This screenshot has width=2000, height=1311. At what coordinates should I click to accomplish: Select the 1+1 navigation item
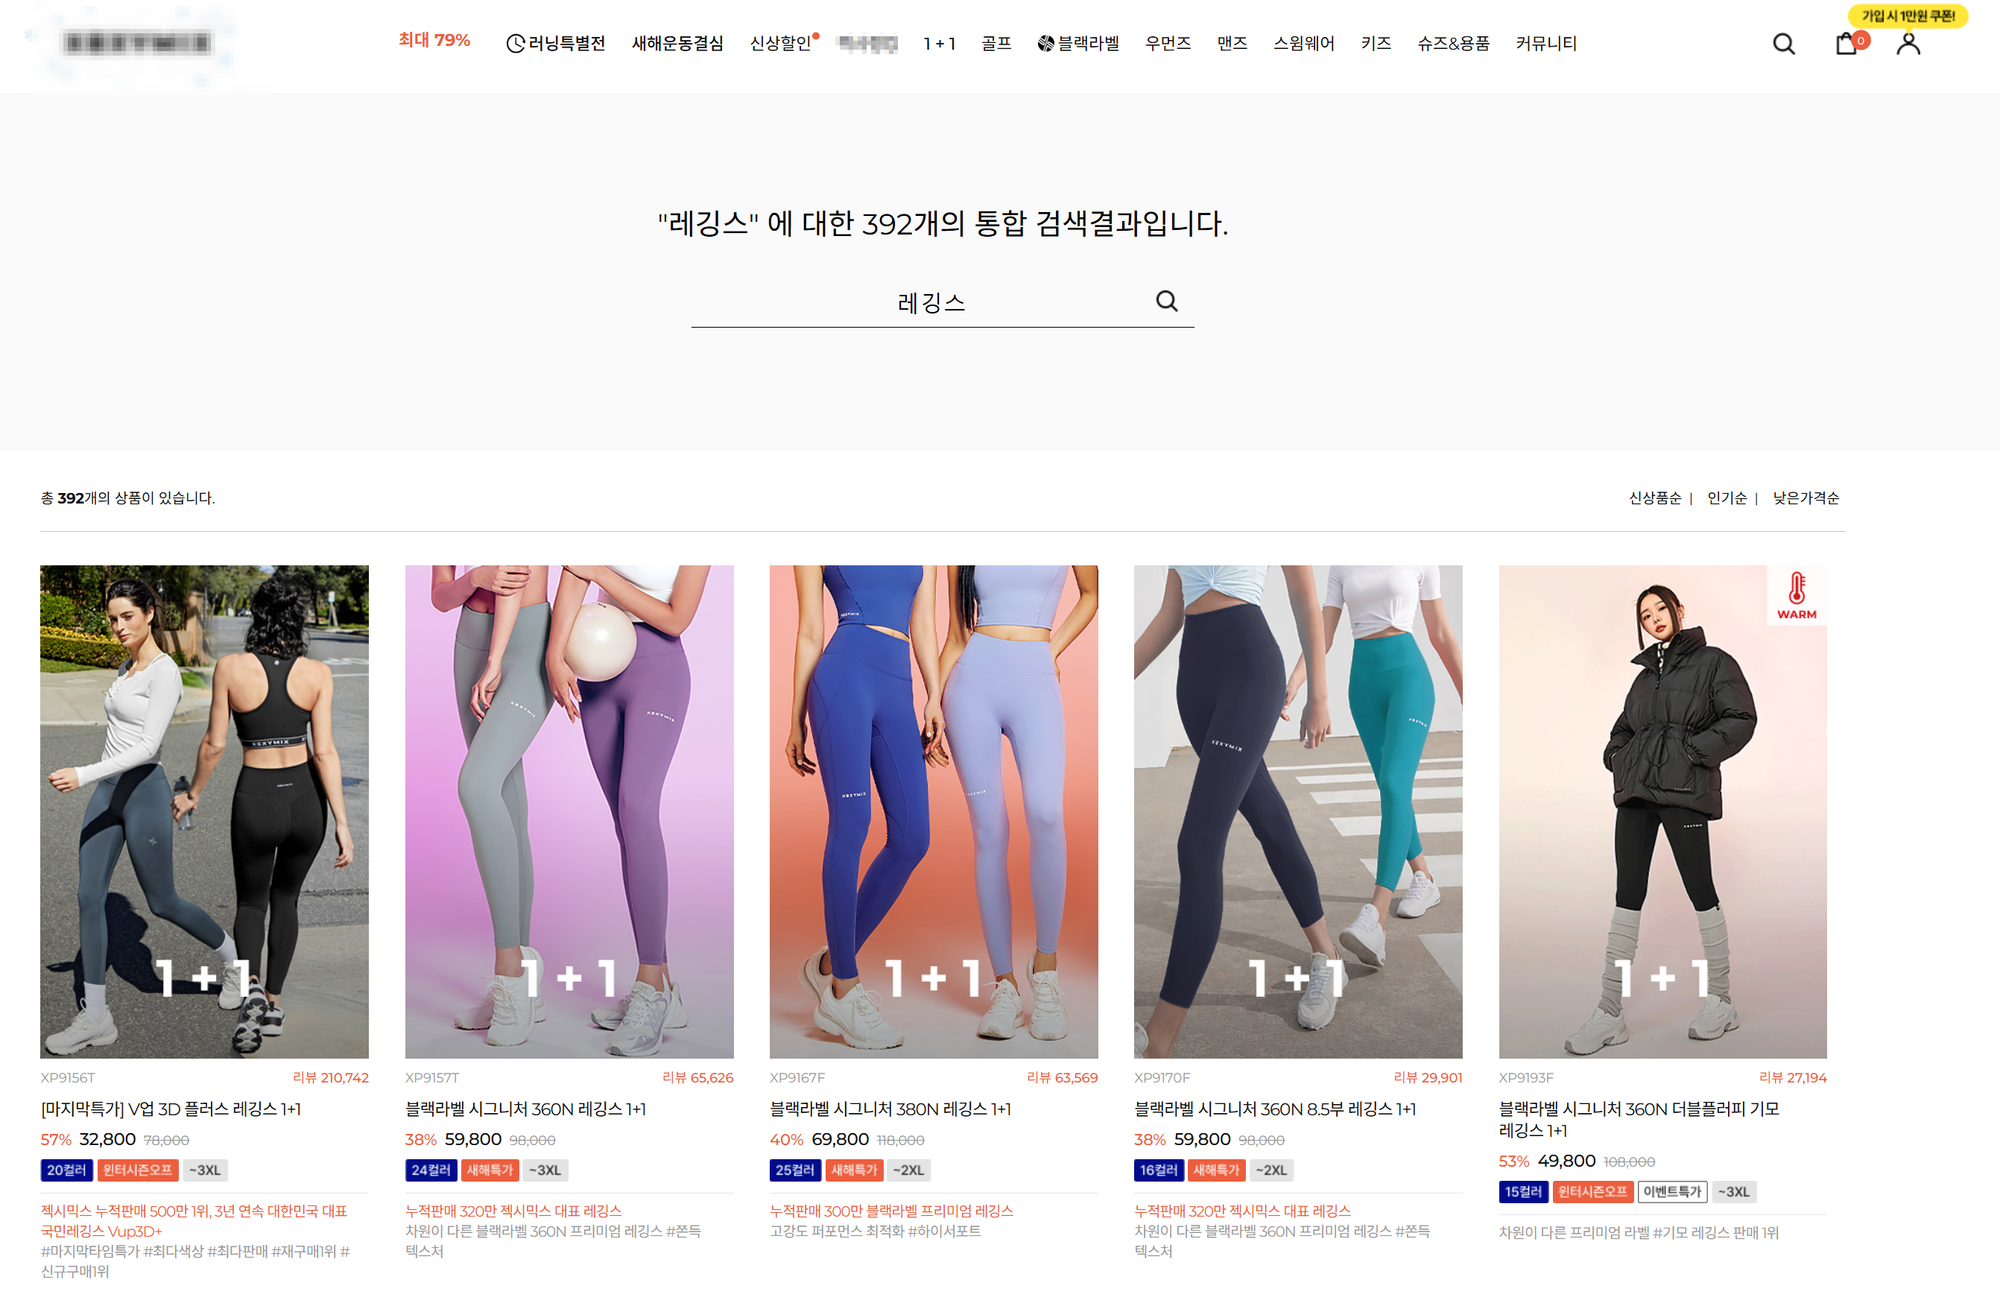click(x=939, y=43)
